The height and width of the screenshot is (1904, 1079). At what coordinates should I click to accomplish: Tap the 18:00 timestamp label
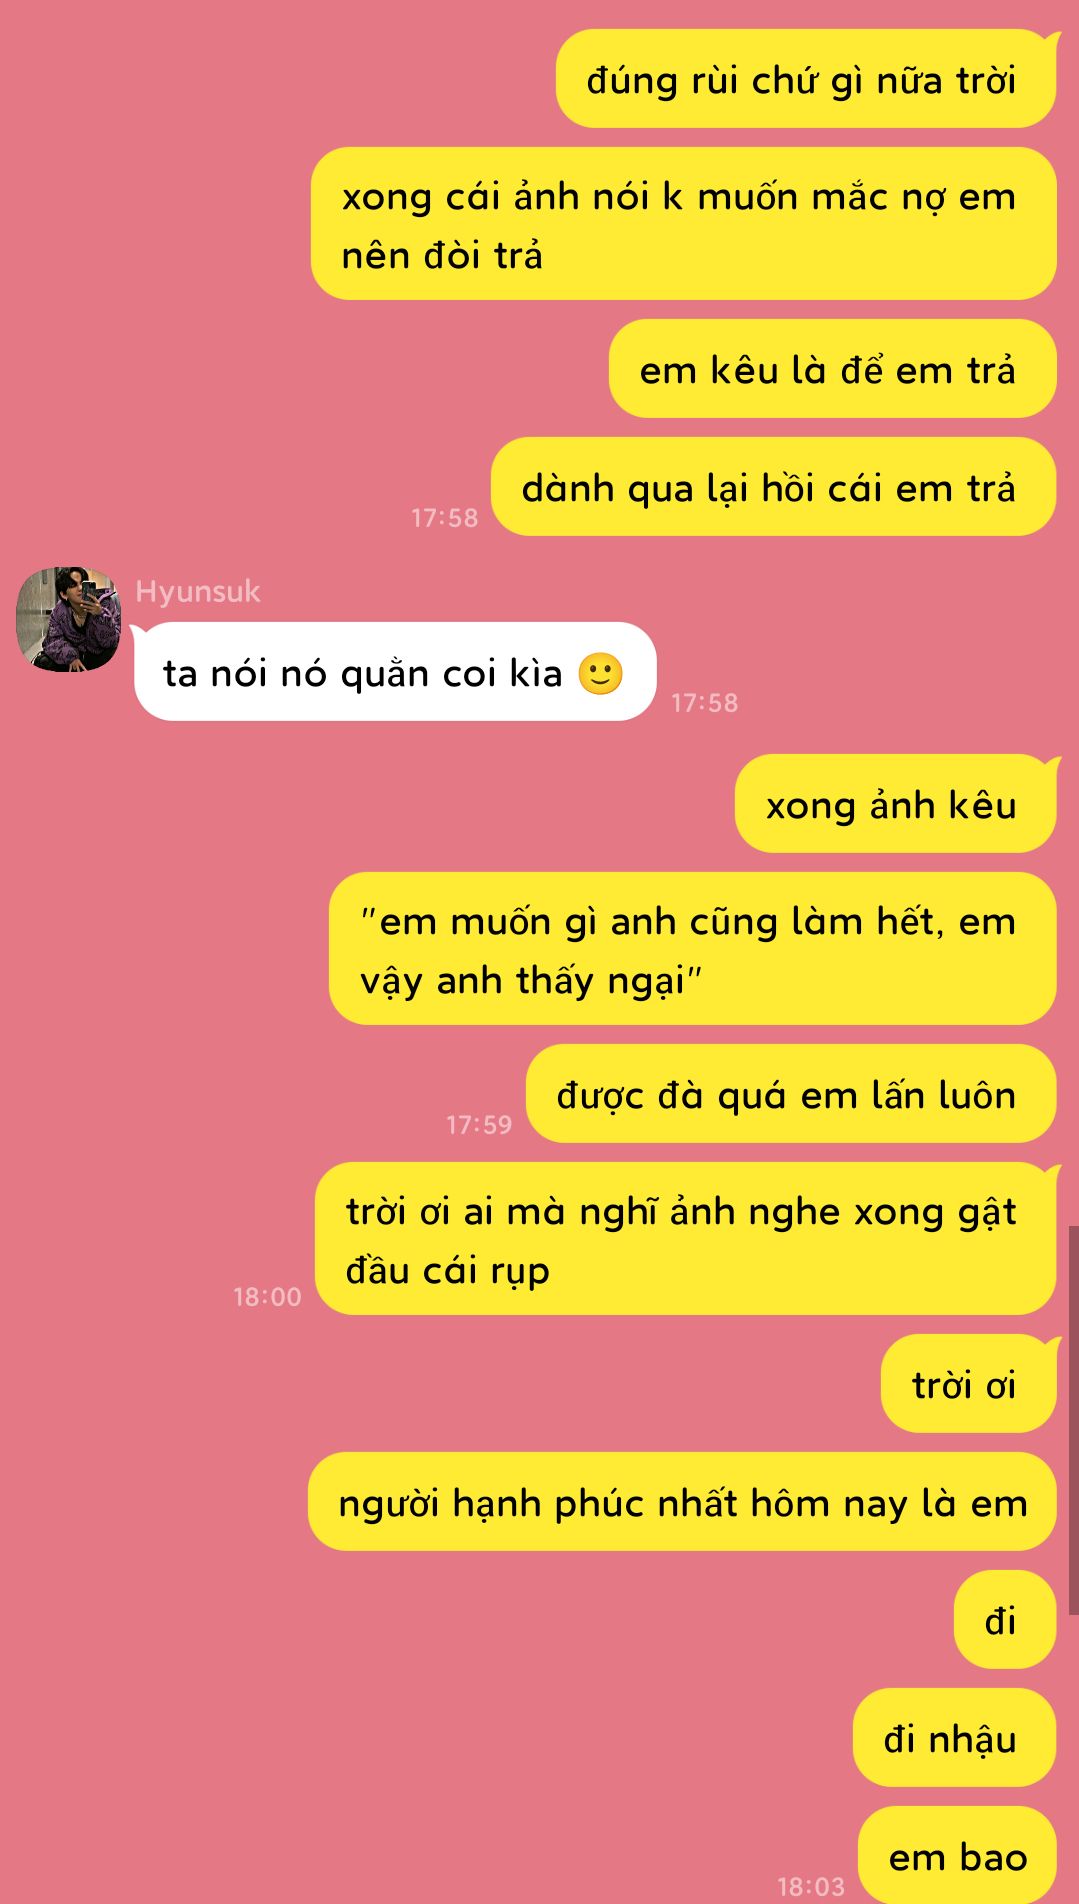267,1297
